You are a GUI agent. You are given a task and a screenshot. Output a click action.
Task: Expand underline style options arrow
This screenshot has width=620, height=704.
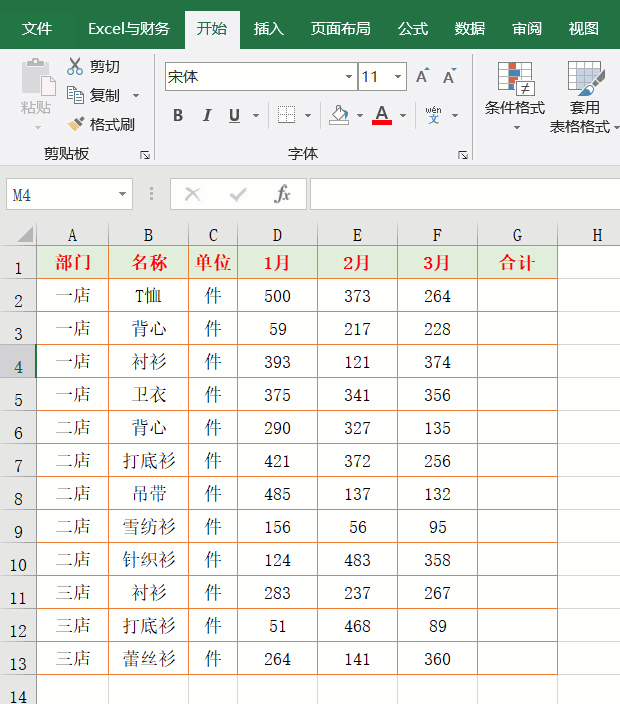click(256, 116)
